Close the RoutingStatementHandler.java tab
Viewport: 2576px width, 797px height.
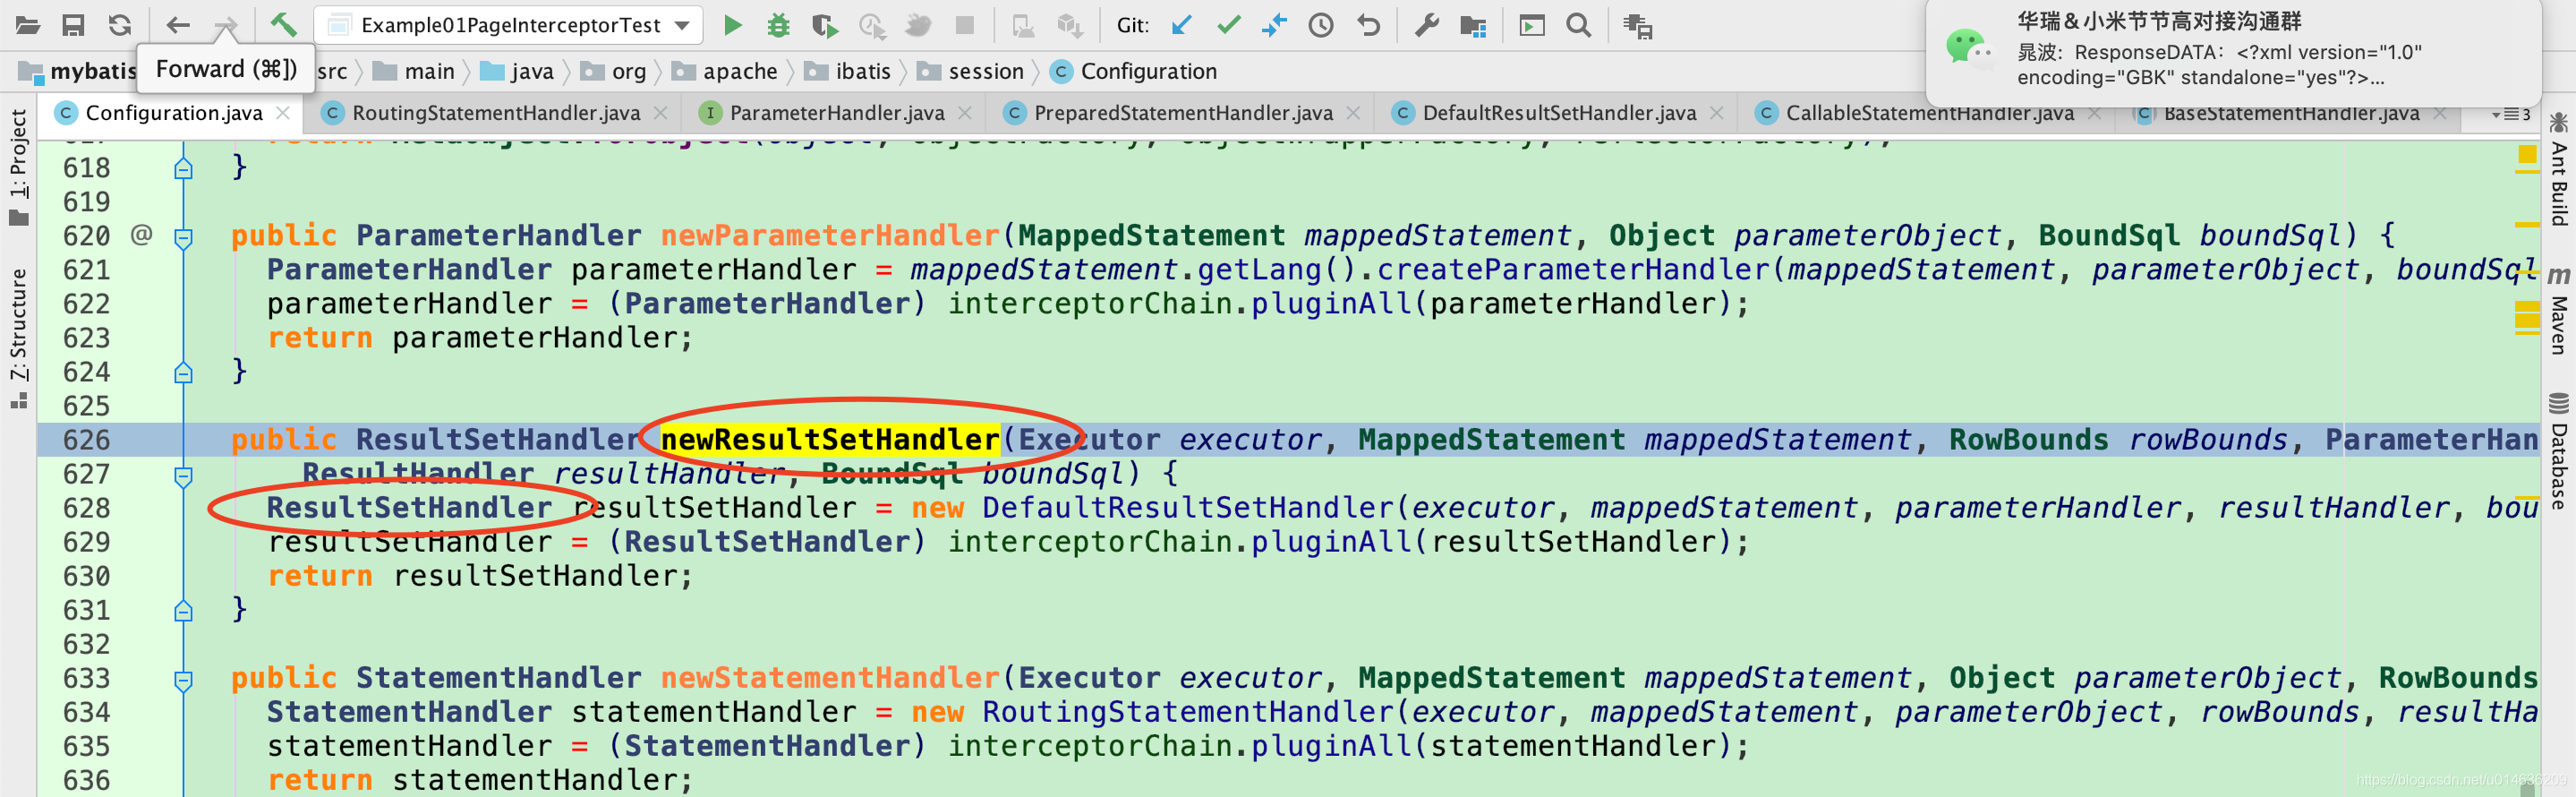tap(661, 113)
